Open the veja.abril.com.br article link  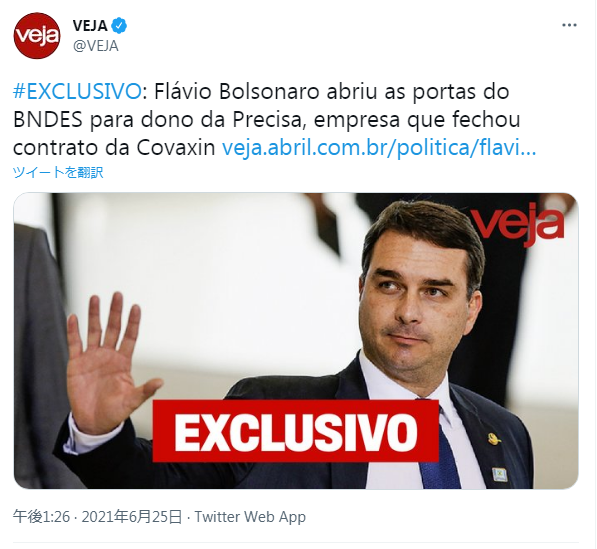[x=379, y=148]
